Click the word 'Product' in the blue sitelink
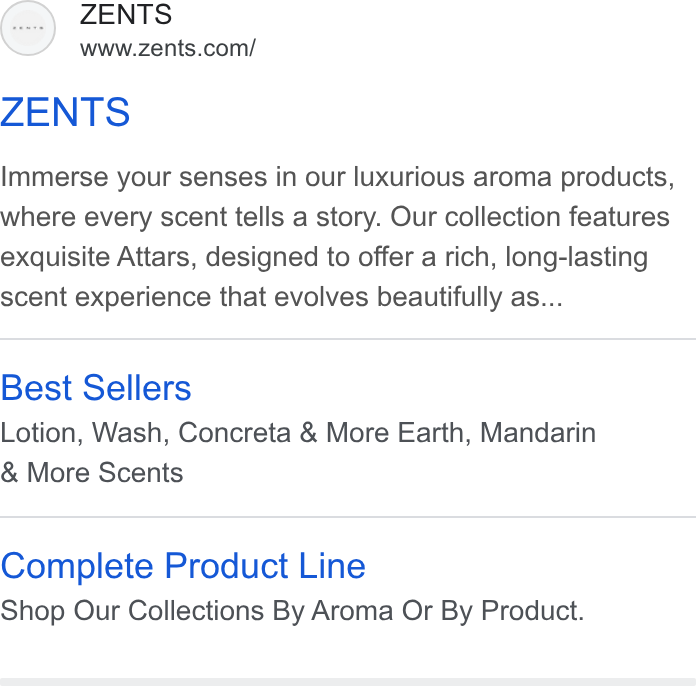This screenshot has width=696, height=686. click(226, 566)
